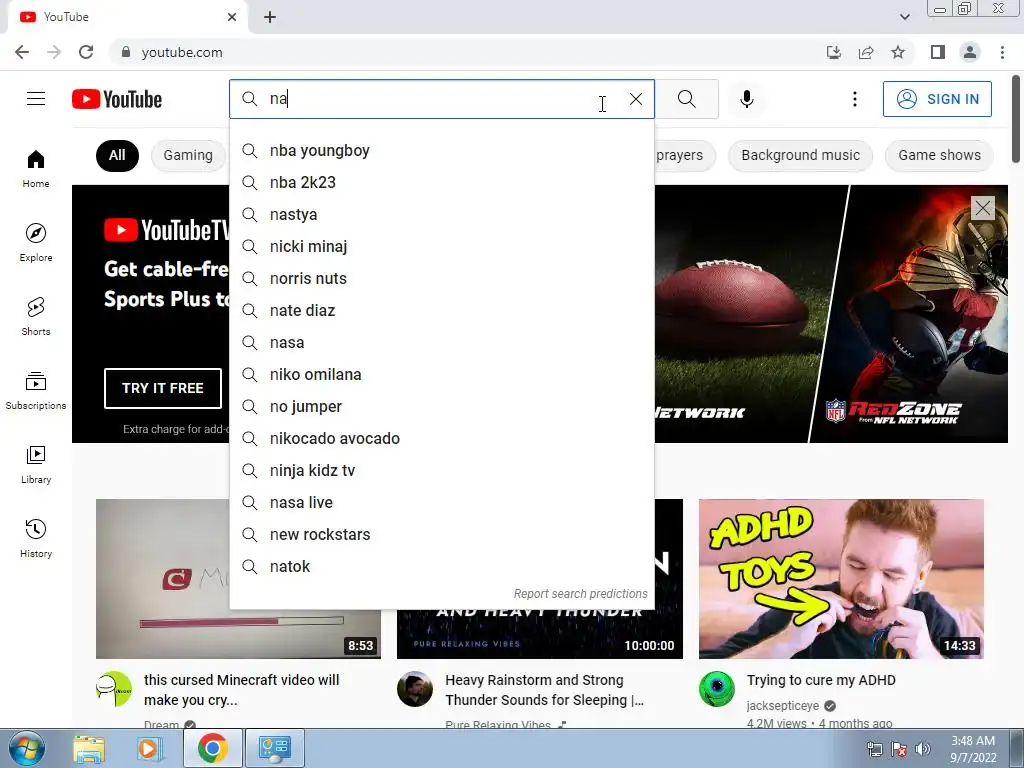Open Library in sidebar
This screenshot has width=1024, height=768.
[36, 464]
